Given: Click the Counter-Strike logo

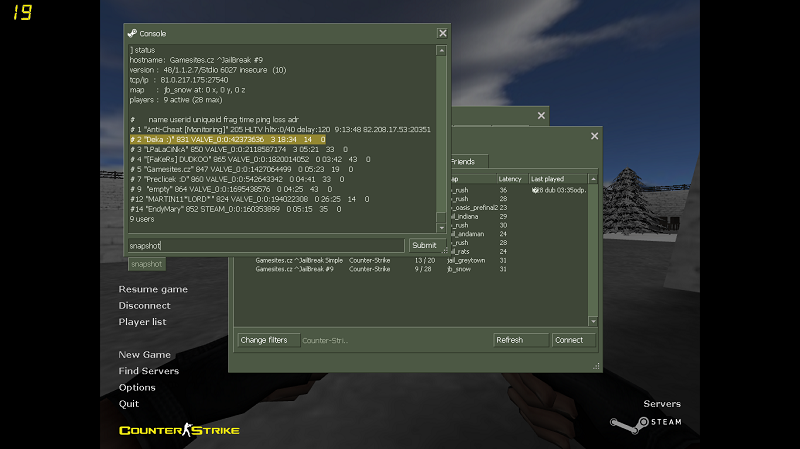Looking at the screenshot, I should pos(179,430).
